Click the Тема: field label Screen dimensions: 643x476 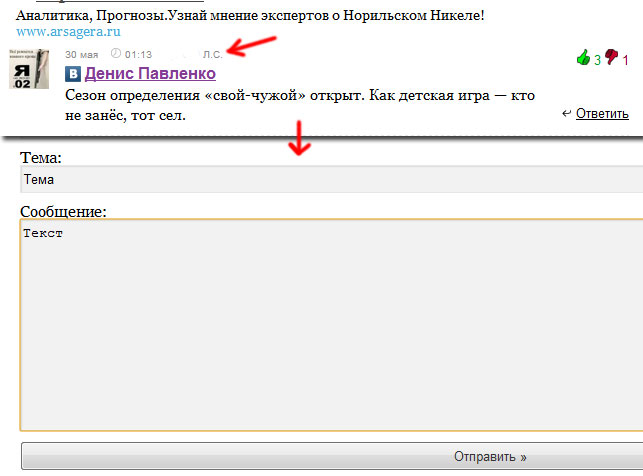(42, 159)
